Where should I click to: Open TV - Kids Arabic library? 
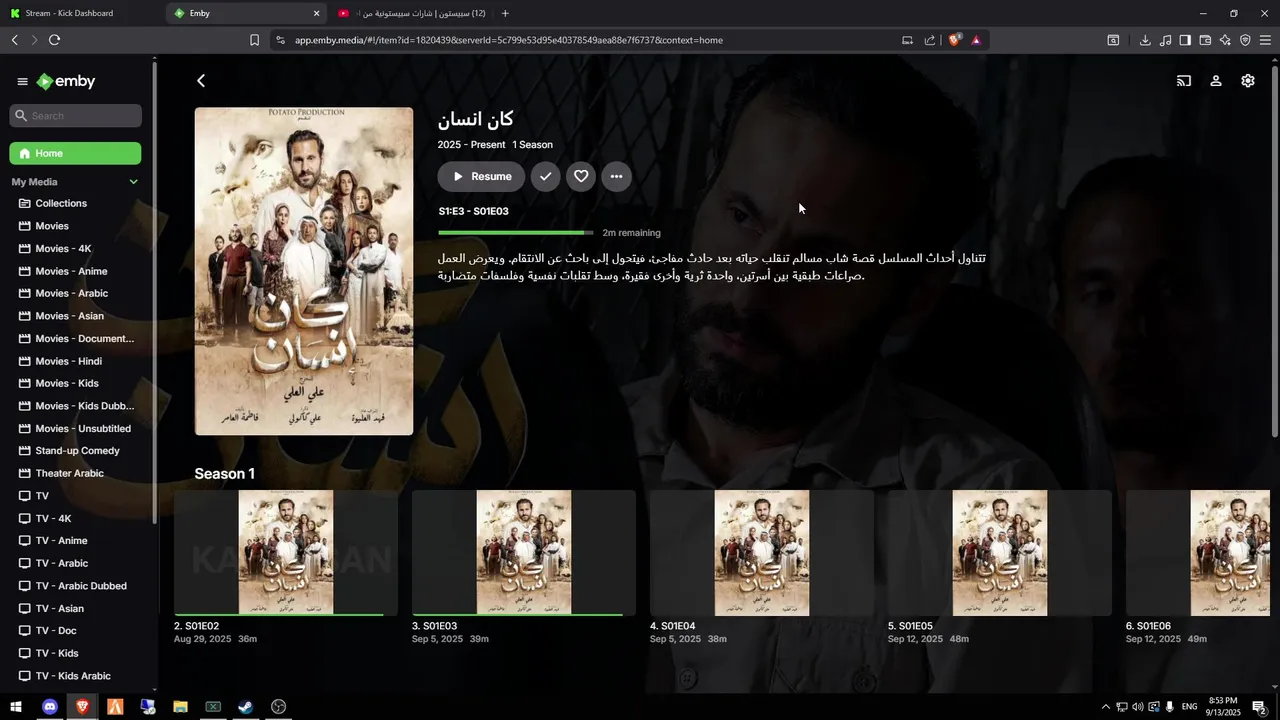pyautogui.click(x=75, y=676)
